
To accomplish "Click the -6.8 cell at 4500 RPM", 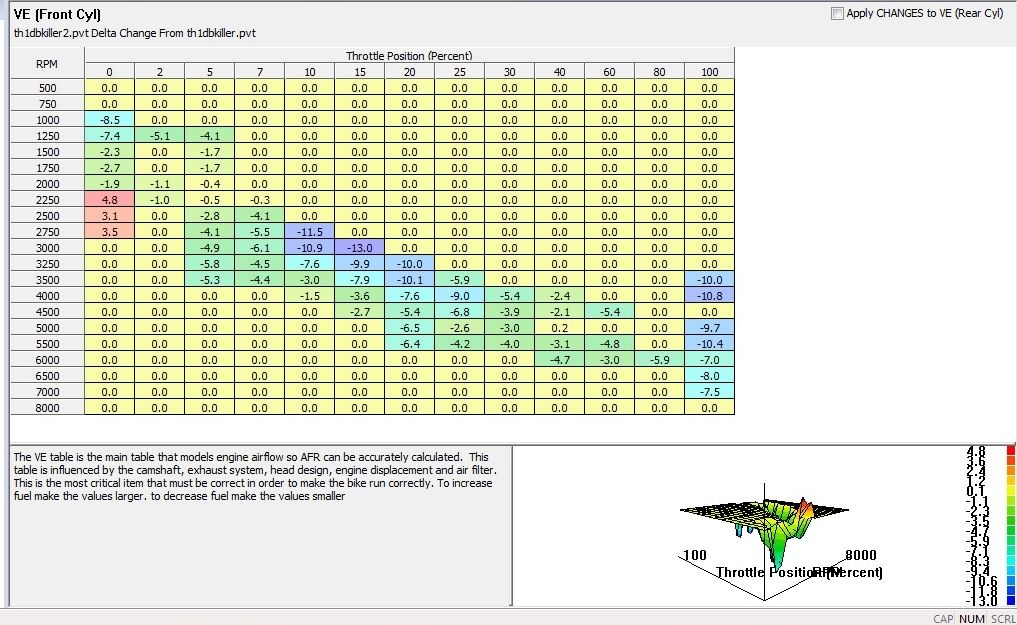I will click(460, 312).
